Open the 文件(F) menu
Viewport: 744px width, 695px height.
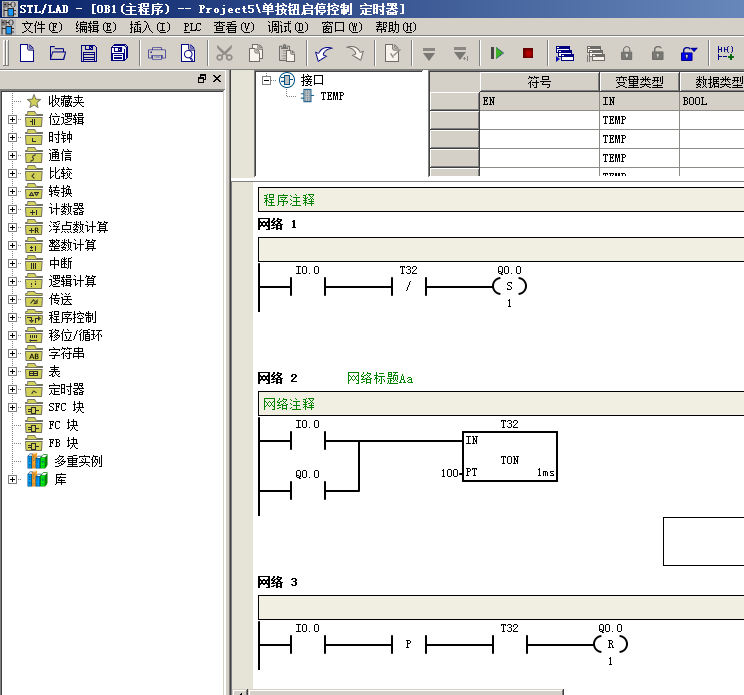tap(42, 27)
